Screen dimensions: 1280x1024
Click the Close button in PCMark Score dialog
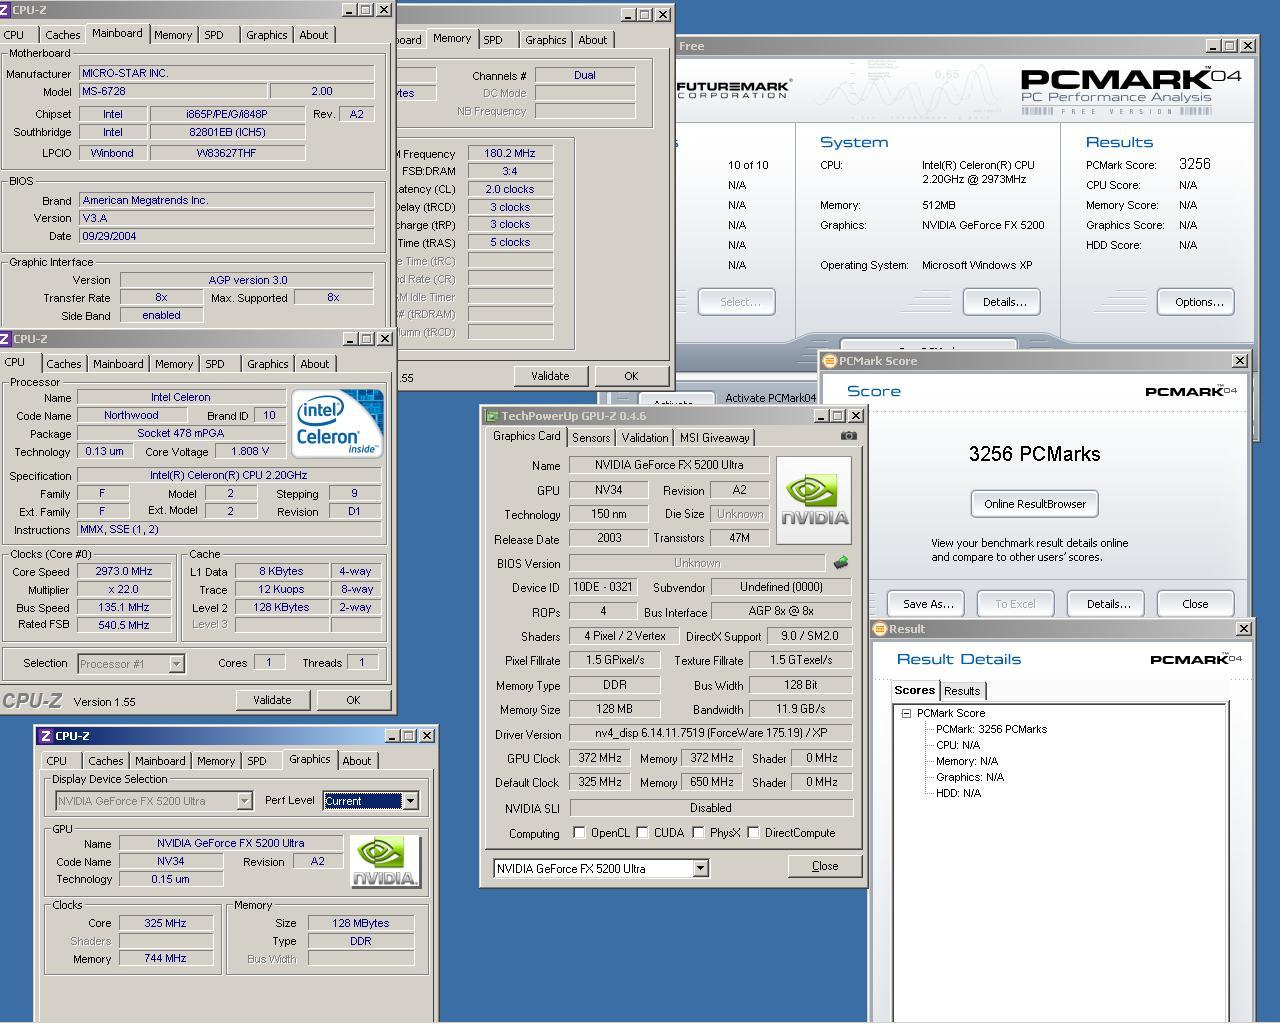[x=1195, y=604]
